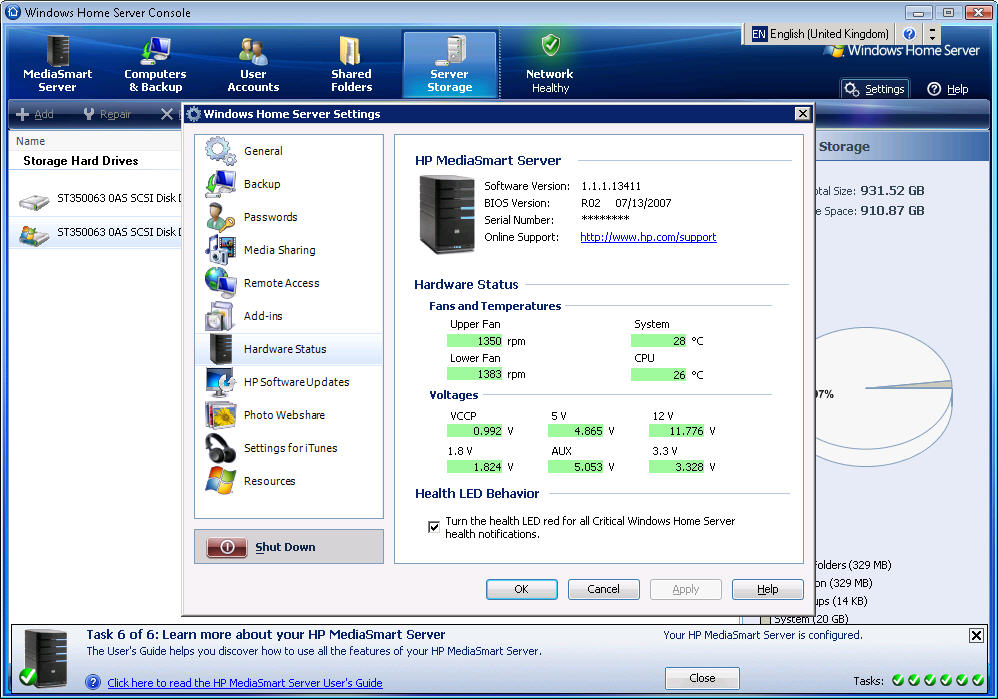Toggle health LED red notification checkbox
Screen dimensions: 998x699
[433, 527]
